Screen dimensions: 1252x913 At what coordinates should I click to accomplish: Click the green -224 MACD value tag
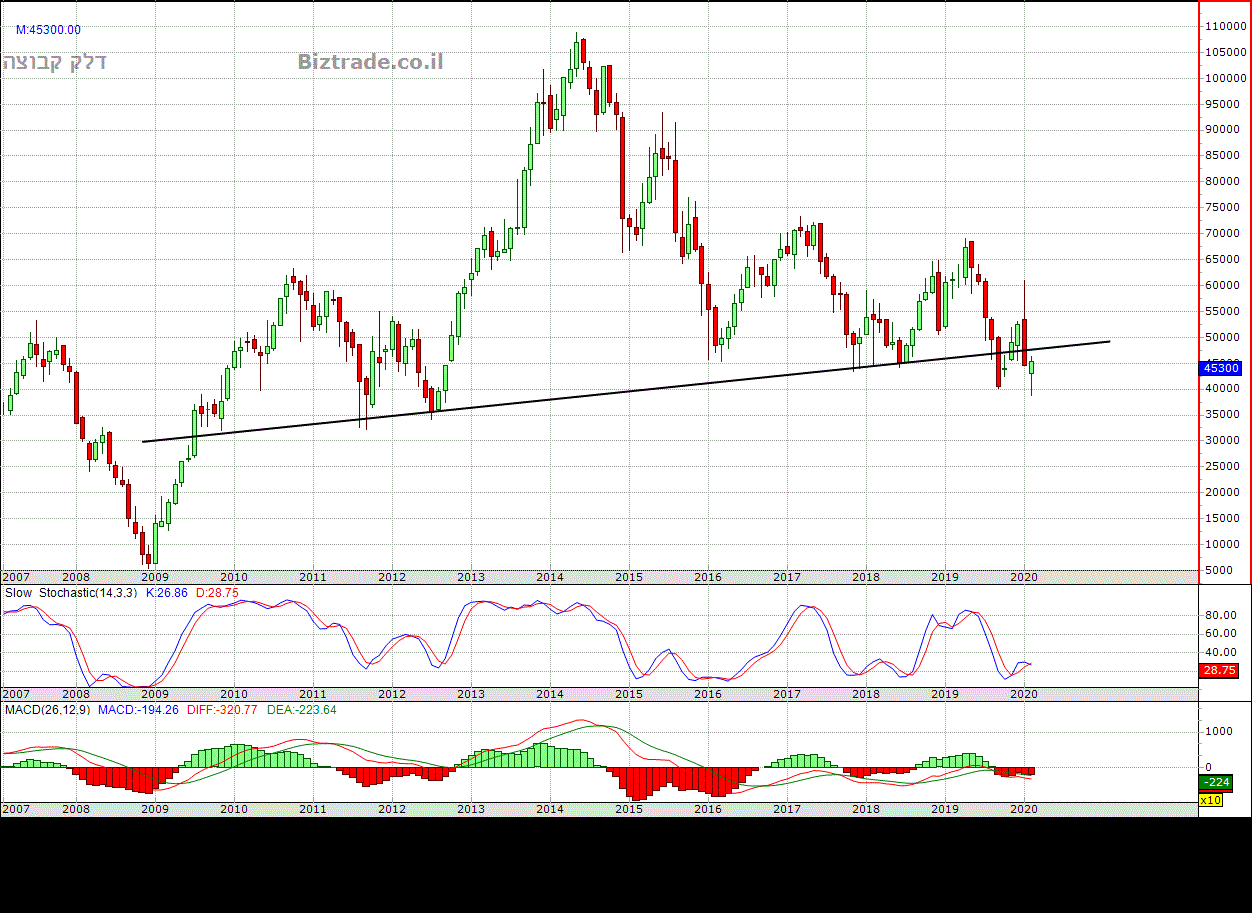(x=1216, y=782)
